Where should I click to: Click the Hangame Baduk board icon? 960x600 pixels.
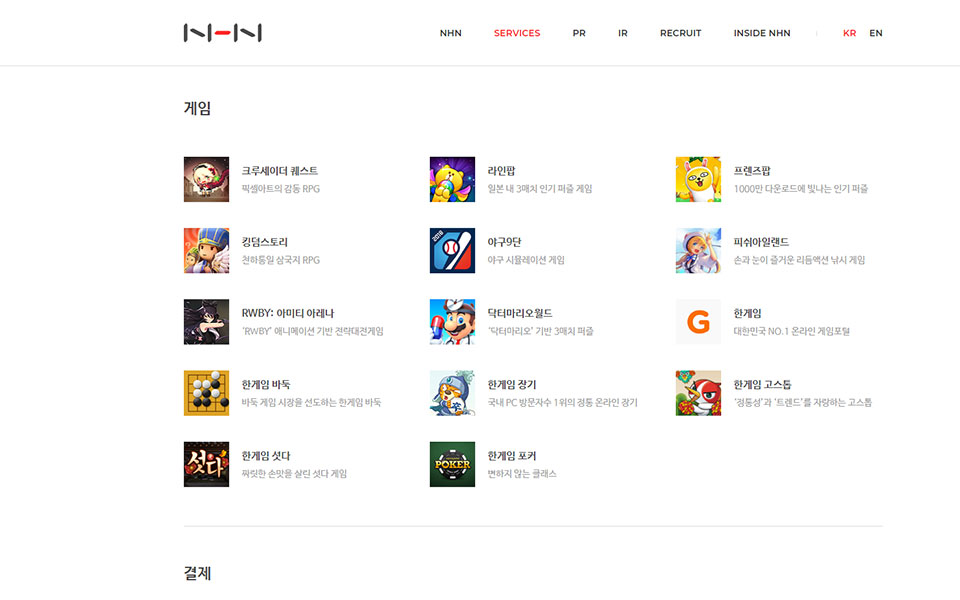tap(206, 393)
